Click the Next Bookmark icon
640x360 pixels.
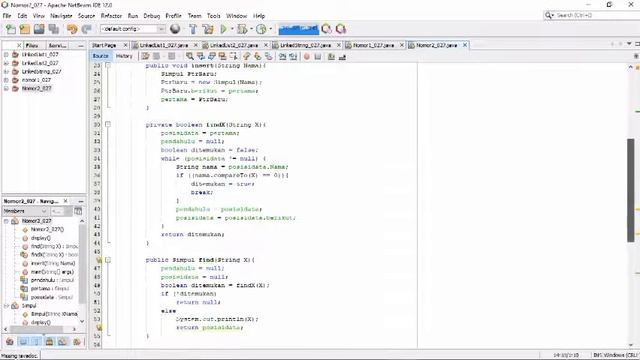[x=258, y=56]
